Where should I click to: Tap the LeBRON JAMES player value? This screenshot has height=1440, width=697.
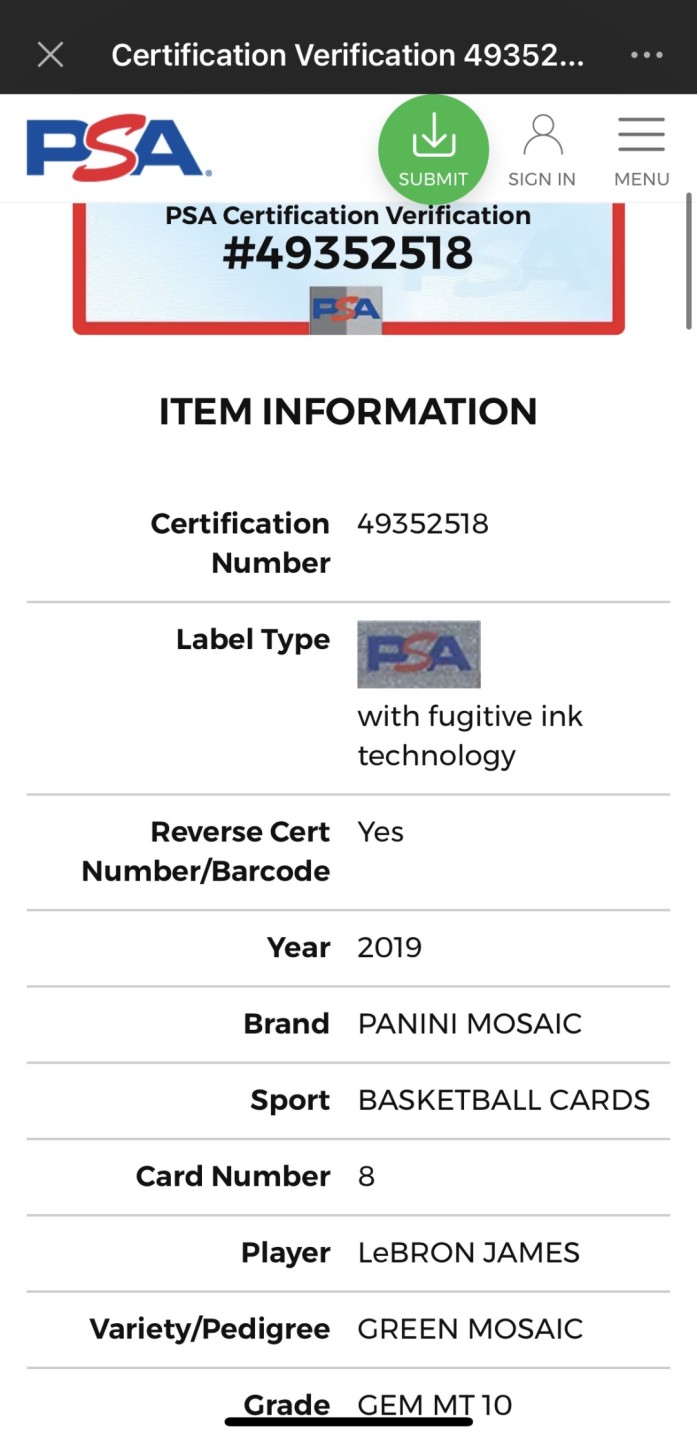469,1252
